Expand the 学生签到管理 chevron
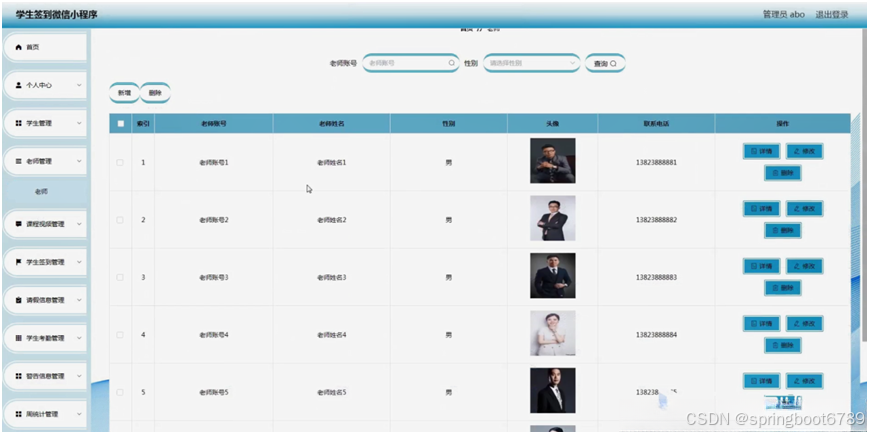 79,262
